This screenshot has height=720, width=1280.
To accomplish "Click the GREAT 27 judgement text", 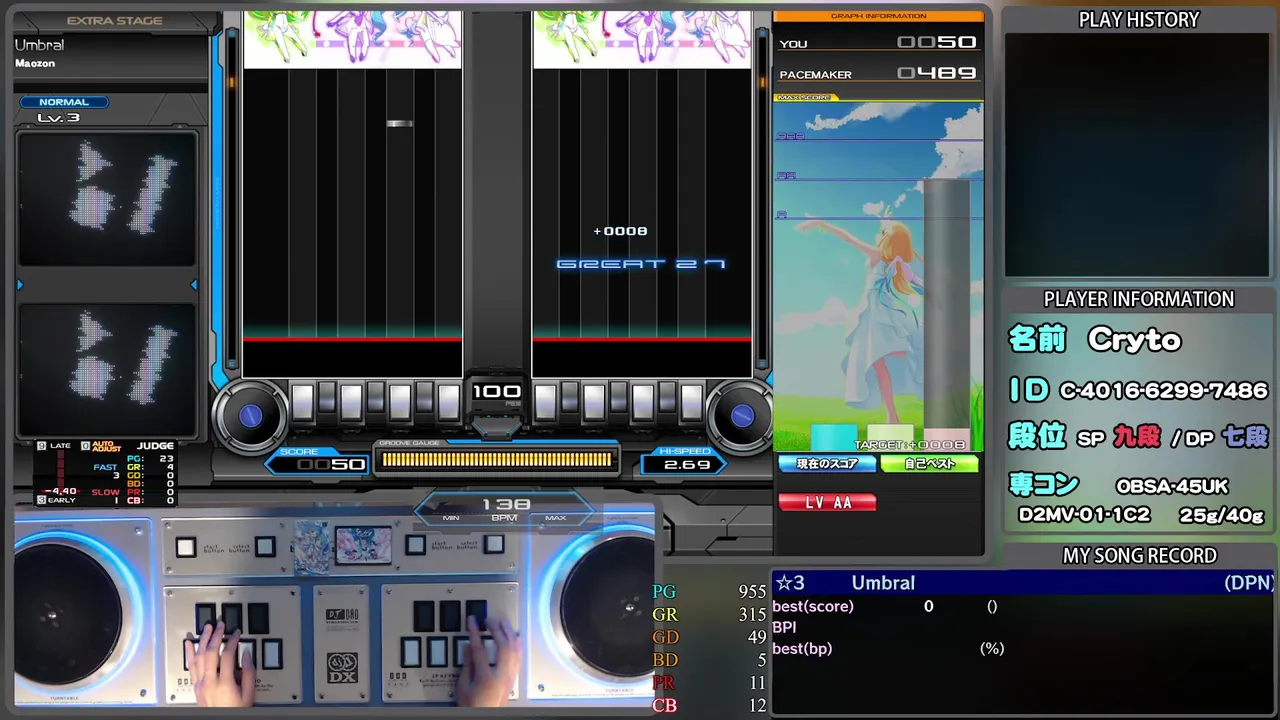I will 641,264.
